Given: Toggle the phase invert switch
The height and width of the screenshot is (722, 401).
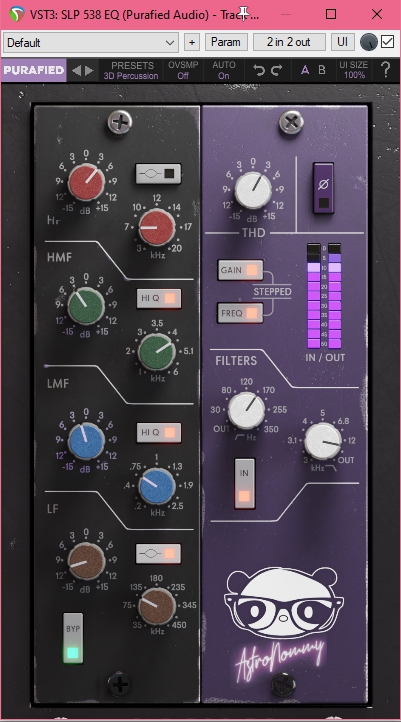Looking at the screenshot, I should coord(324,188).
